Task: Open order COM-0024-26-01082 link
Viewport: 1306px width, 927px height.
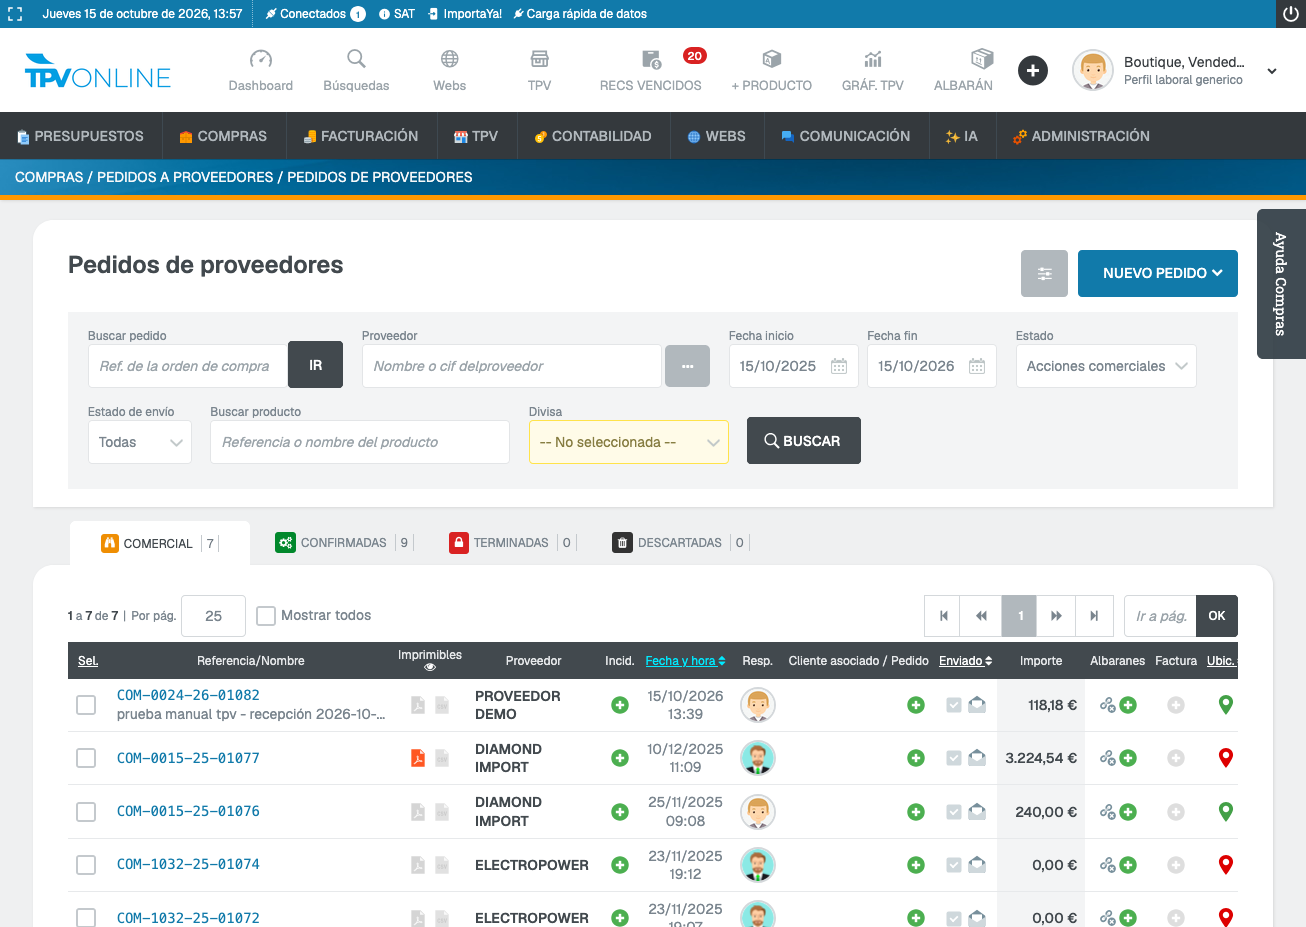Action: pos(188,695)
